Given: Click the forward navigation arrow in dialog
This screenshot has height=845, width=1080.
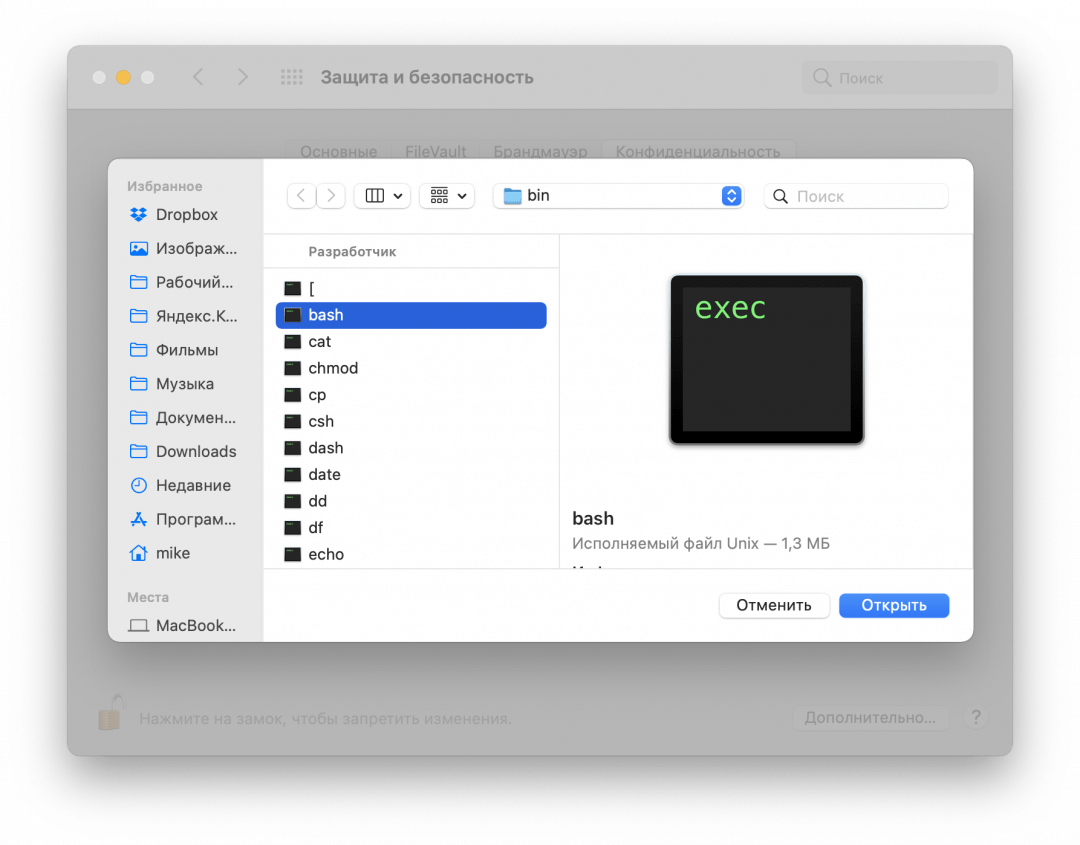Looking at the screenshot, I should point(331,196).
